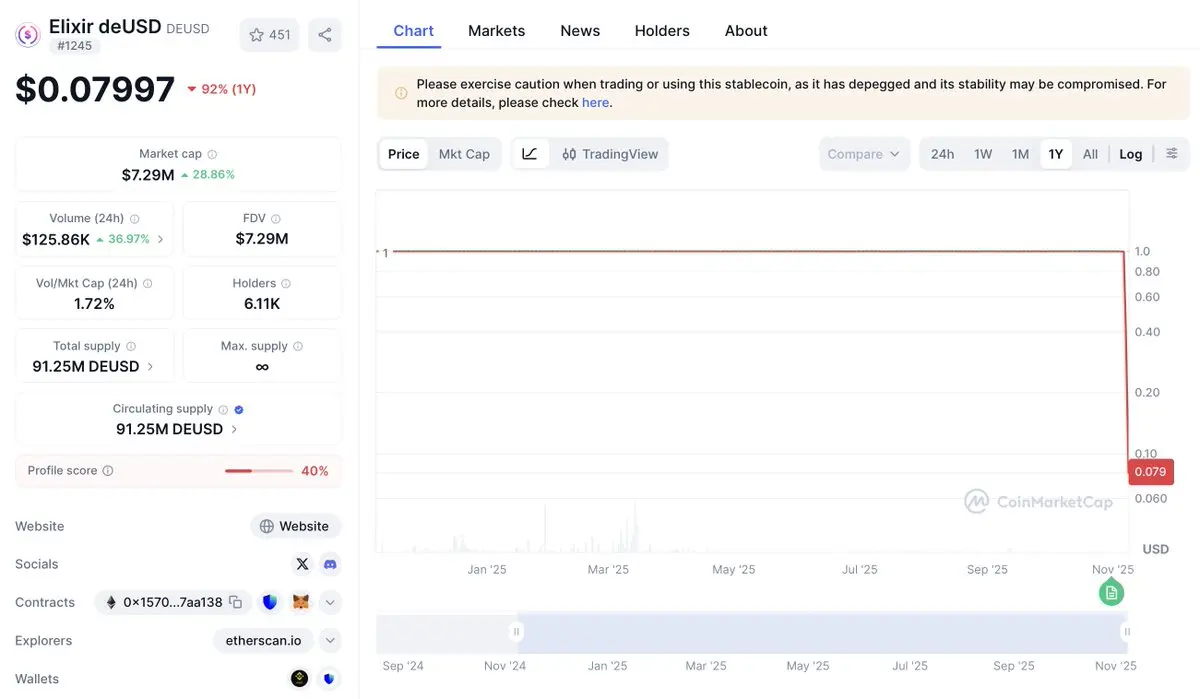
Task: Open the Discord social link
Action: click(x=330, y=564)
